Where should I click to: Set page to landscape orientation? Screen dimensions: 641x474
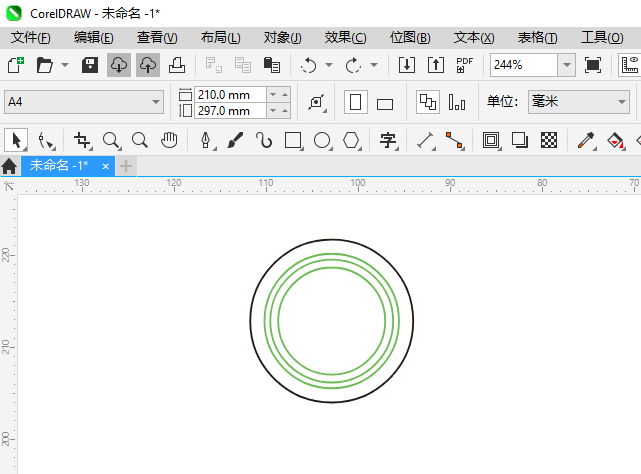tap(385, 104)
